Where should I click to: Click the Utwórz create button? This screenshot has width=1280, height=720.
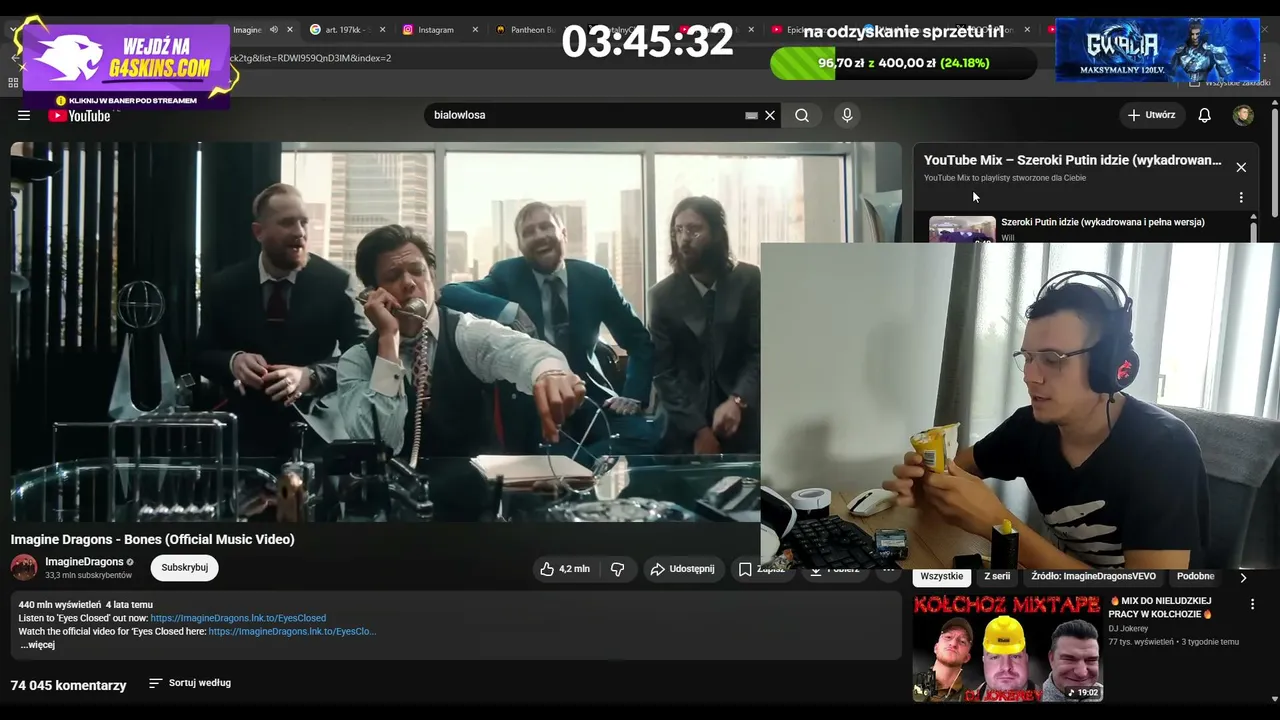(x=1151, y=115)
